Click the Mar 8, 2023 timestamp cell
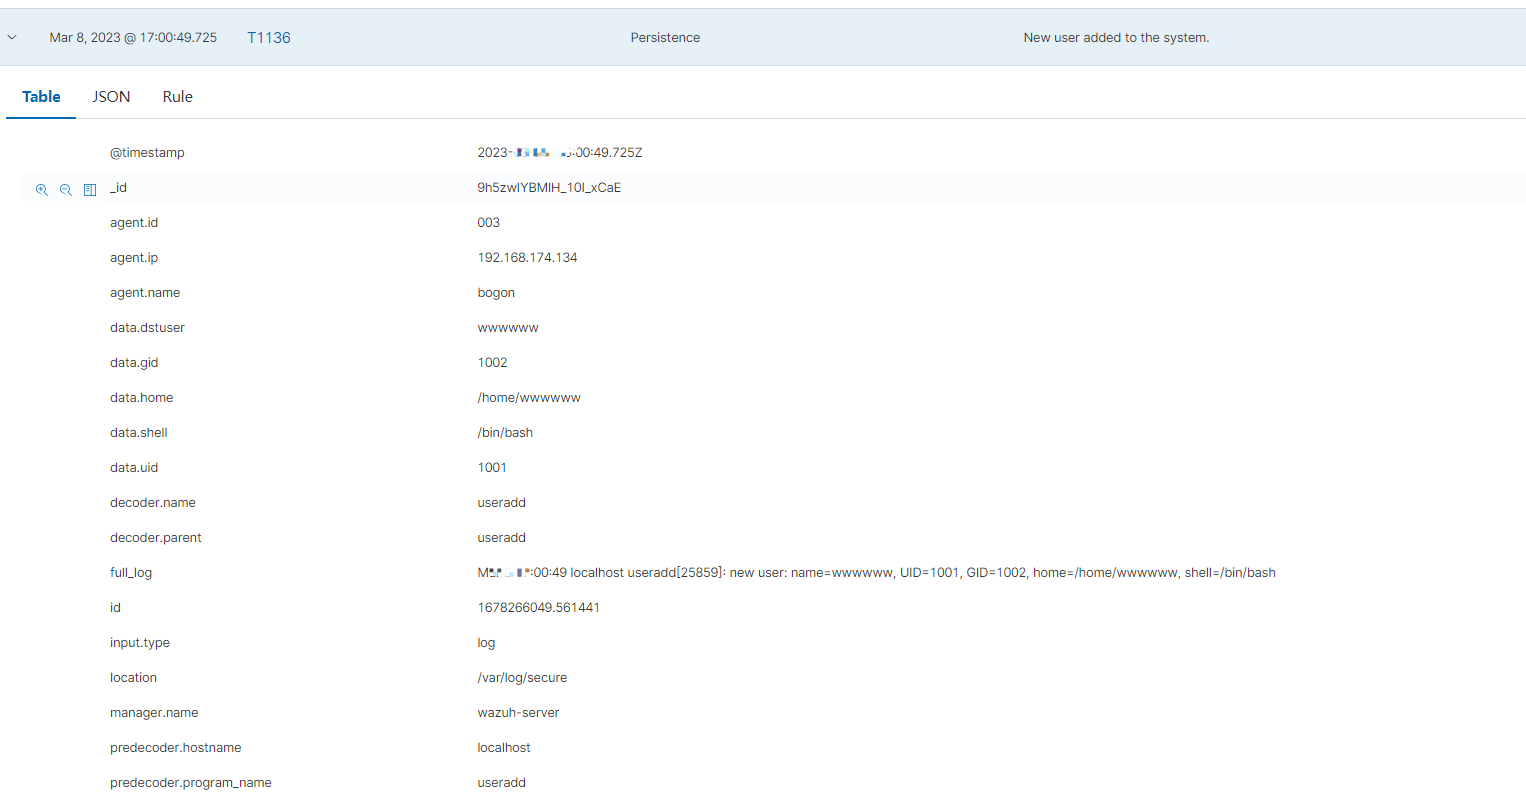The image size is (1526, 805). [x=133, y=38]
